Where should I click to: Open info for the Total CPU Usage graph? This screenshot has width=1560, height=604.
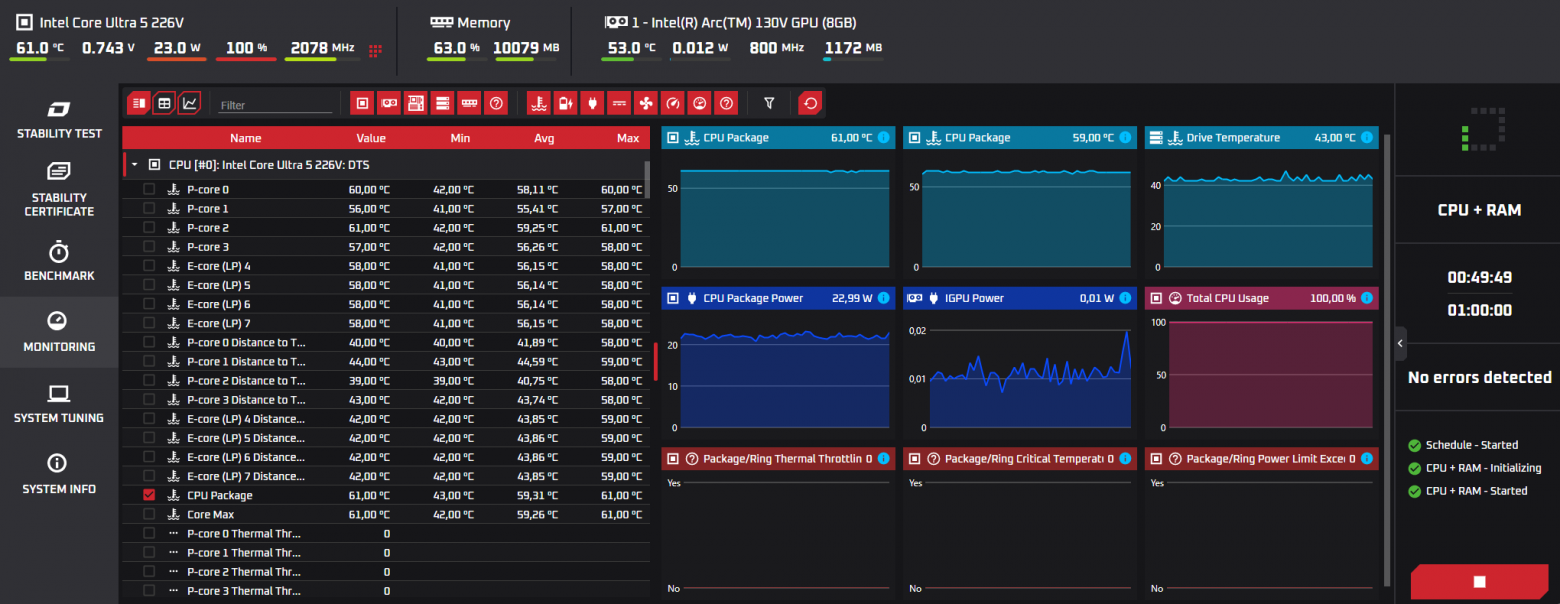coord(1367,298)
